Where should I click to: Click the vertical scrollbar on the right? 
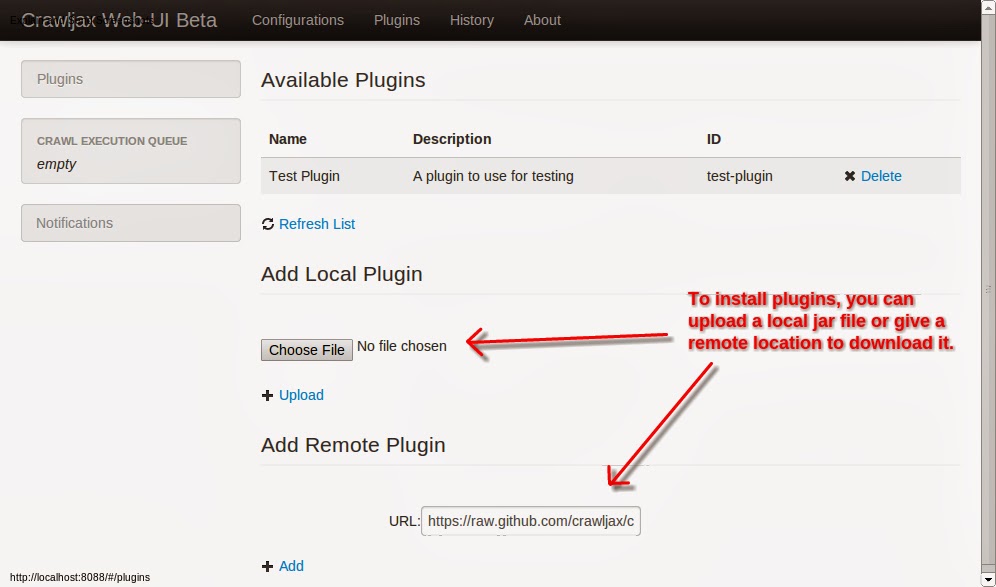click(988, 294)
